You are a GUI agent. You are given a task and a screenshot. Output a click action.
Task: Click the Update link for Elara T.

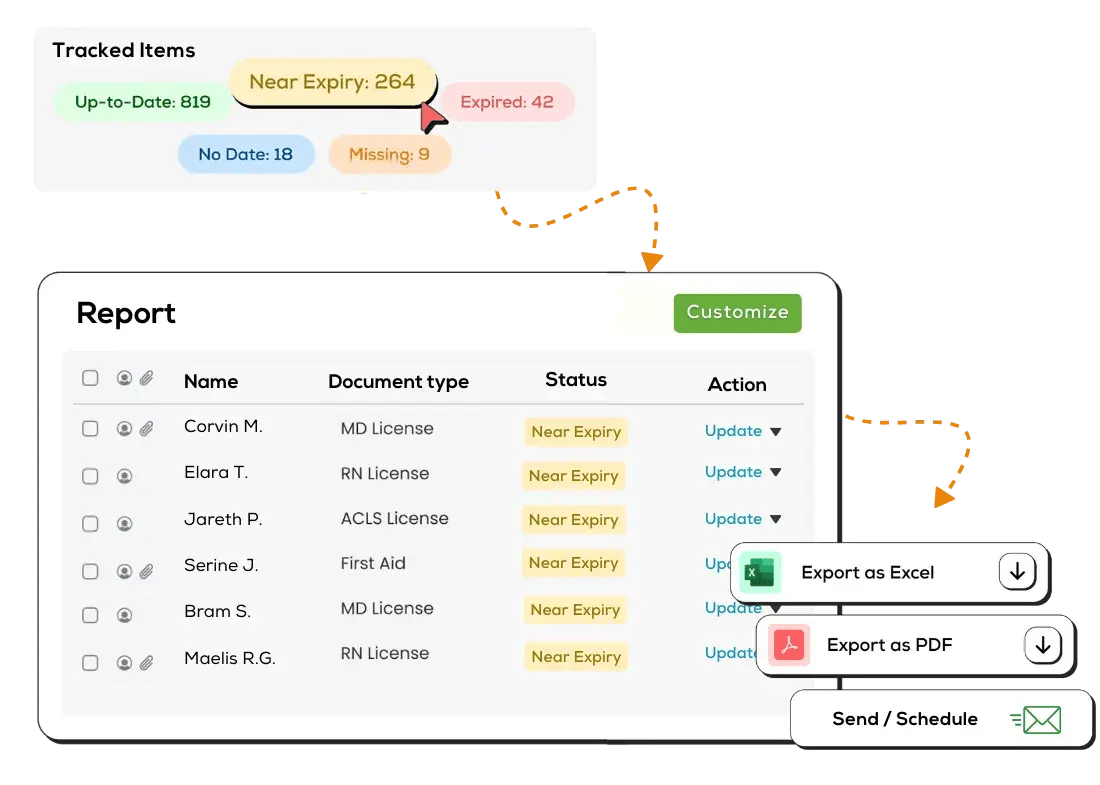click(733, 471)
